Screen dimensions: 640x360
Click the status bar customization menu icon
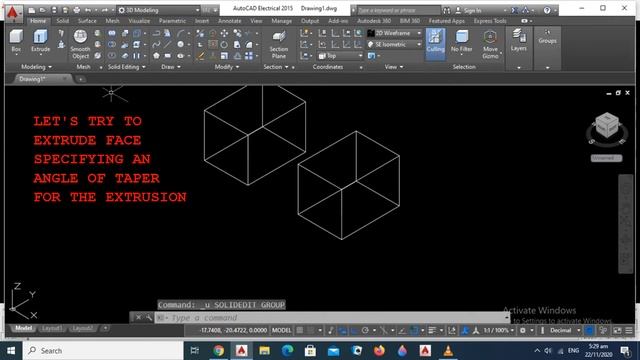click(629, 330)
